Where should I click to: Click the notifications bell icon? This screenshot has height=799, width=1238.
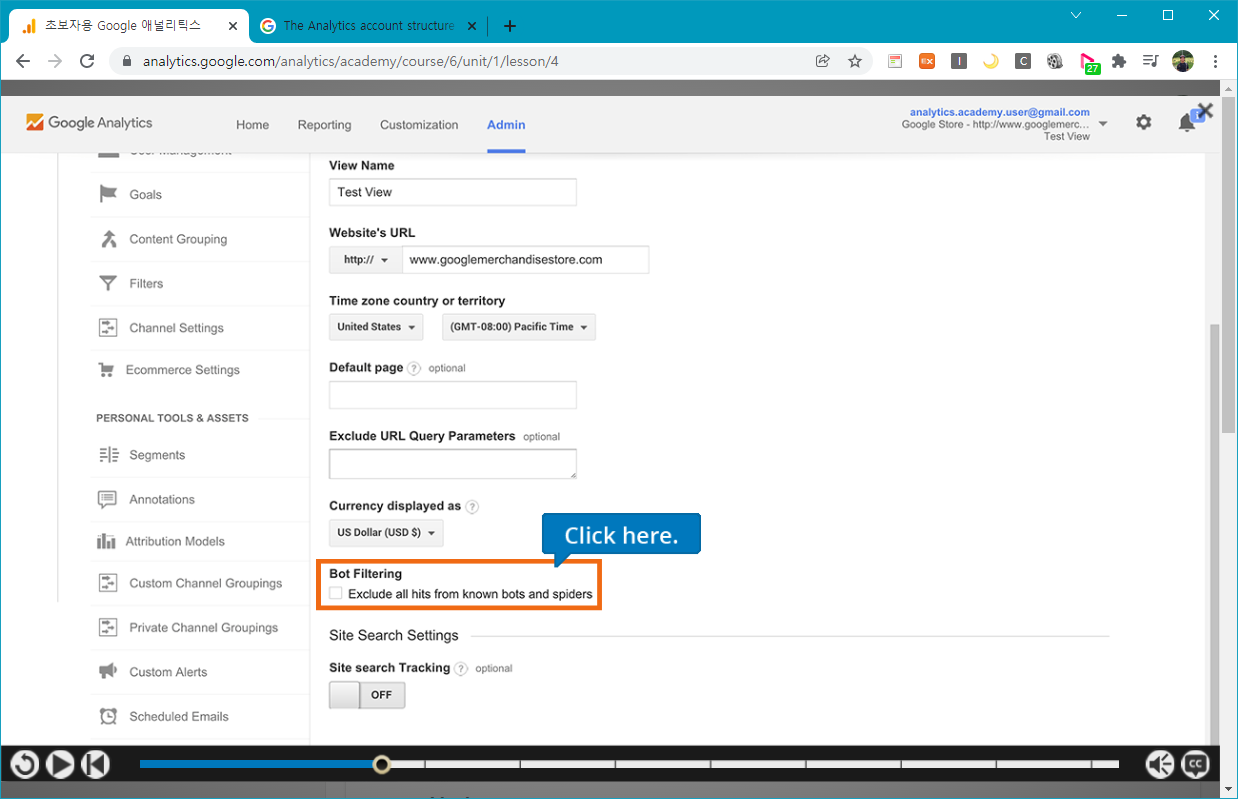pyautogui.click(x=1187, y=122)
